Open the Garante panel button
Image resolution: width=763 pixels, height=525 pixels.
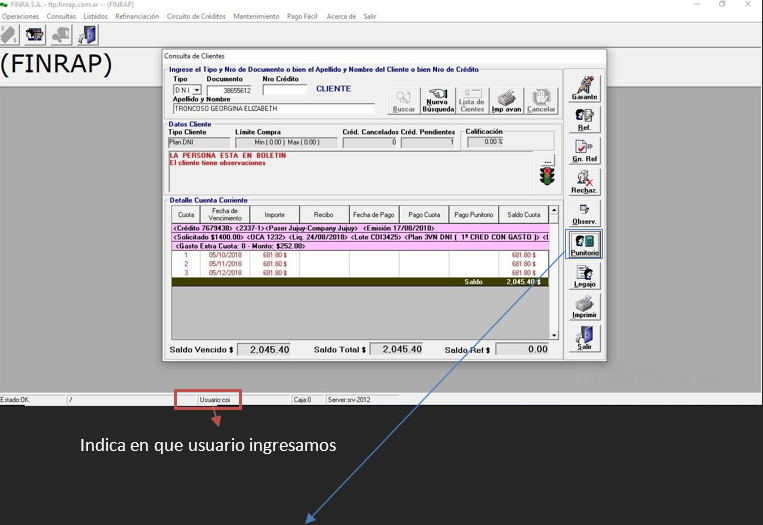point(584,88)
